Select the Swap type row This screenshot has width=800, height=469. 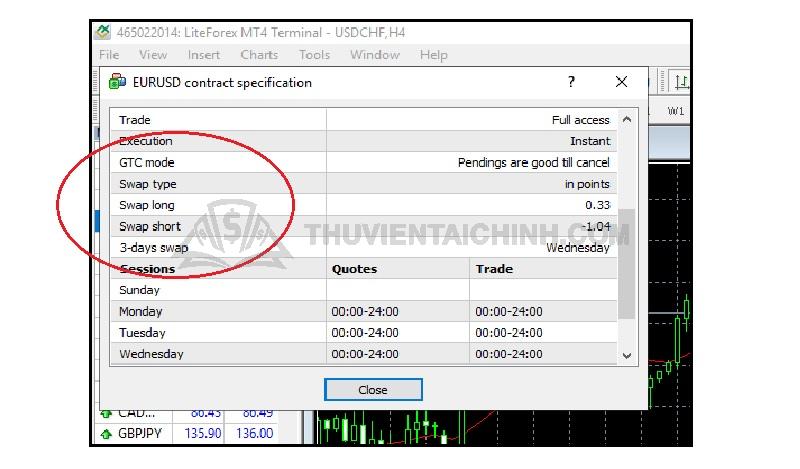(x=364, y=184)
